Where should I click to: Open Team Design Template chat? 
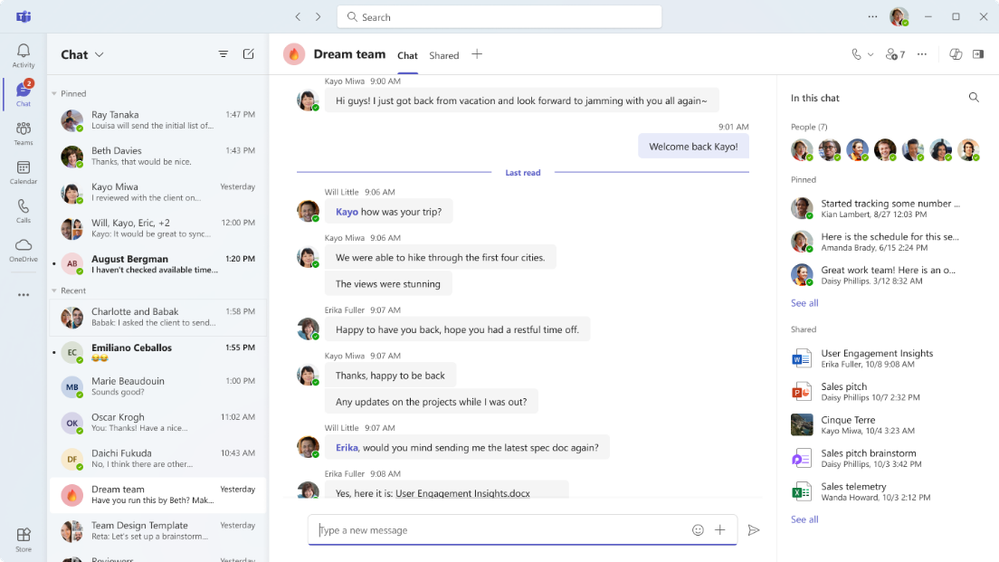point(158,531)
